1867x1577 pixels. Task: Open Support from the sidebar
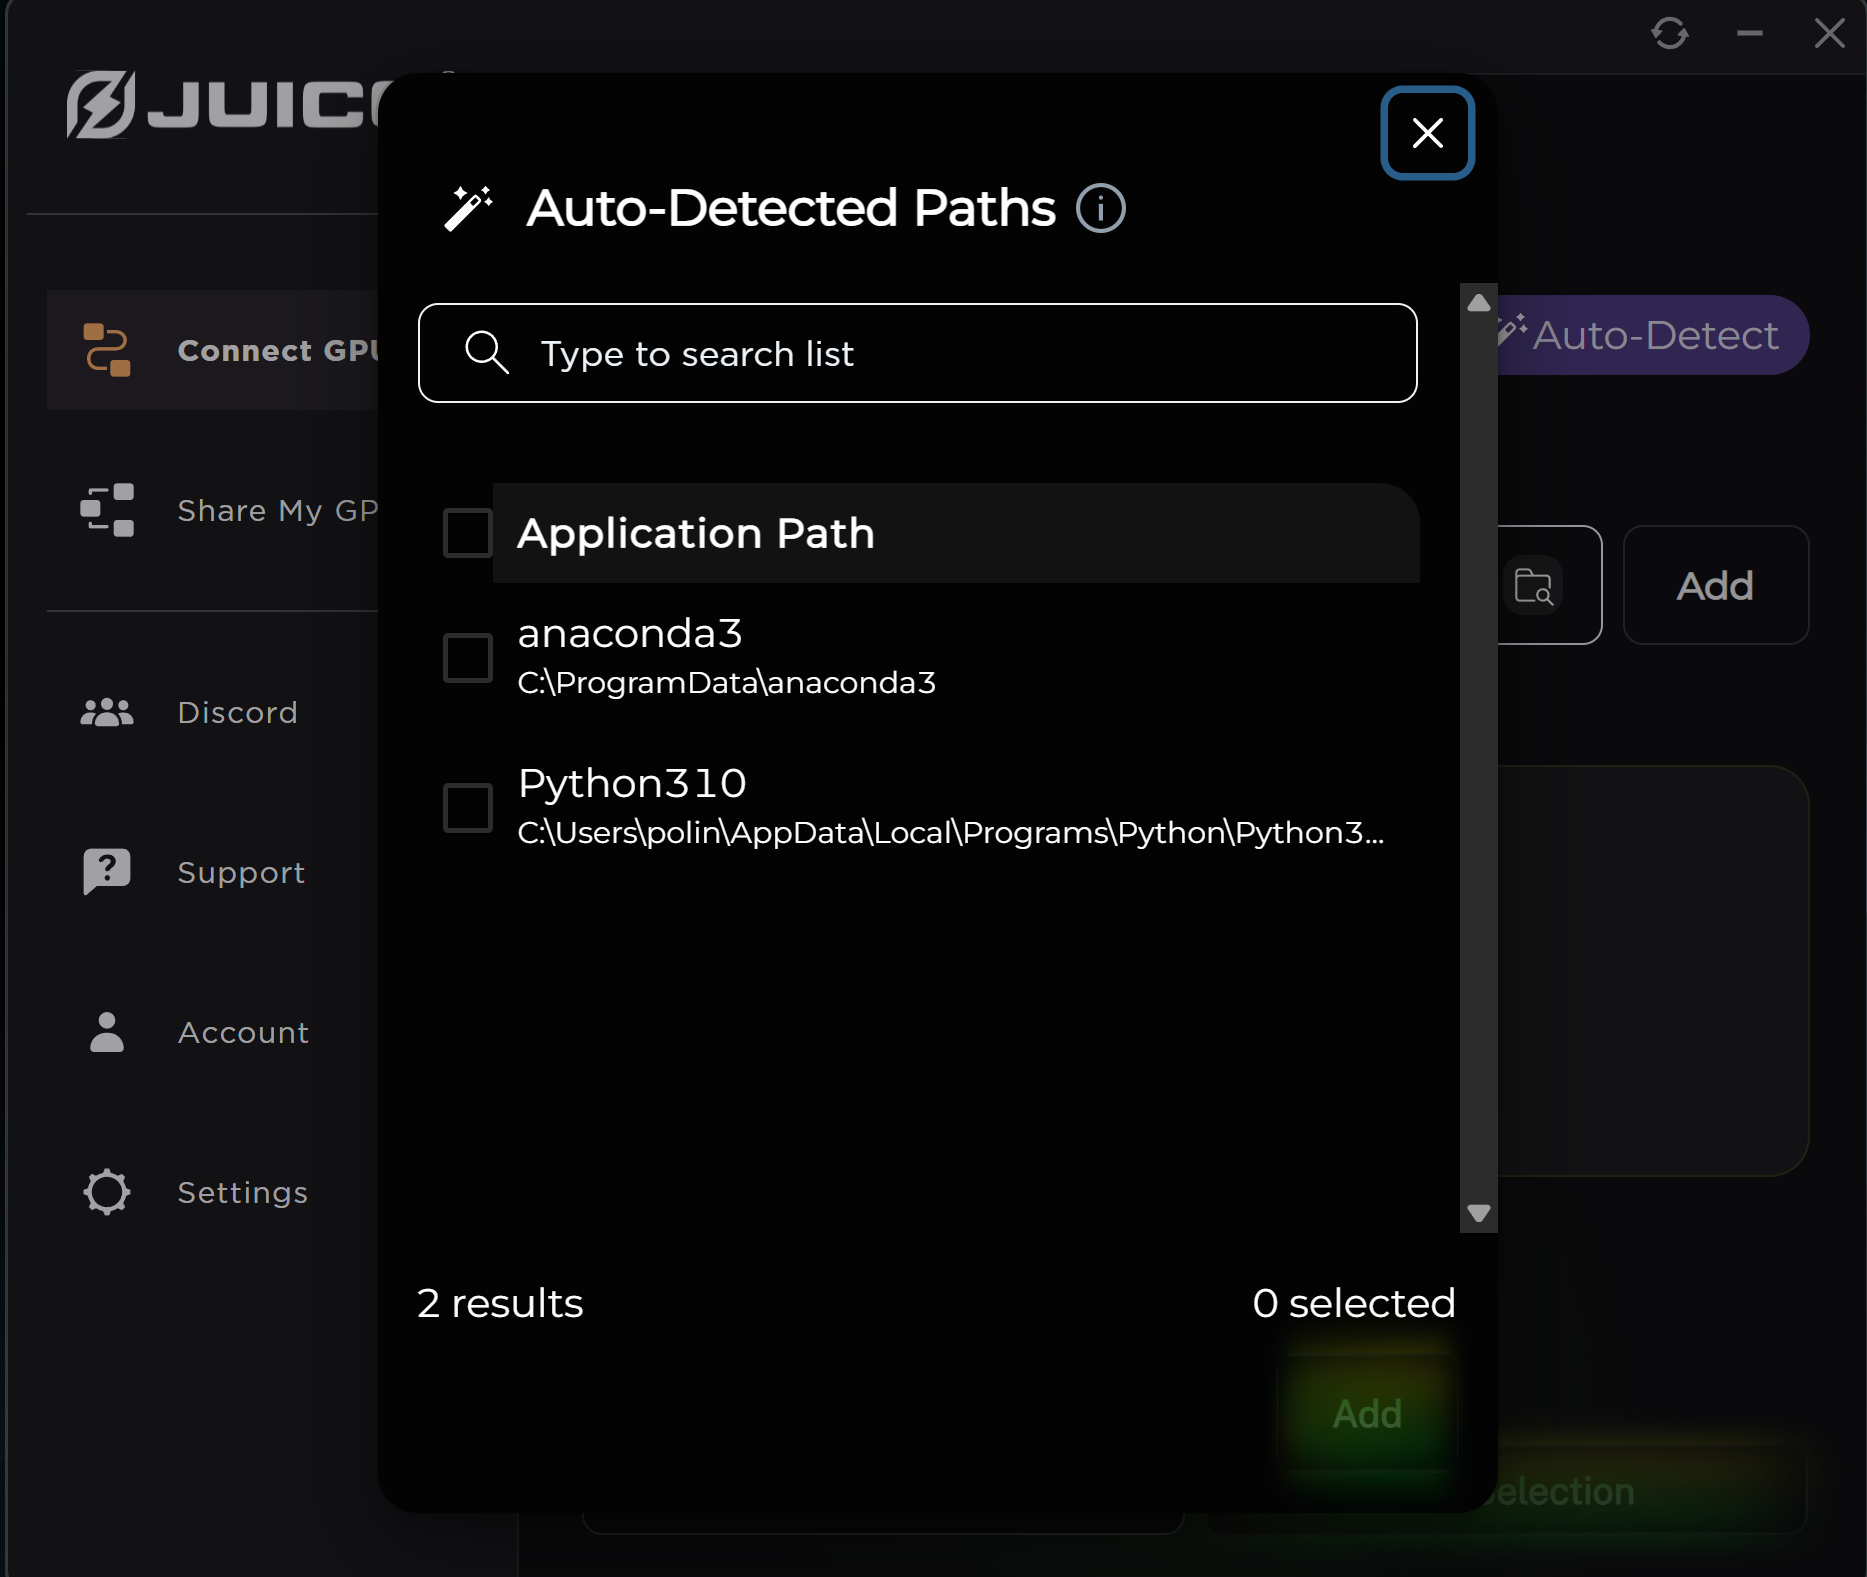(241, 872)
